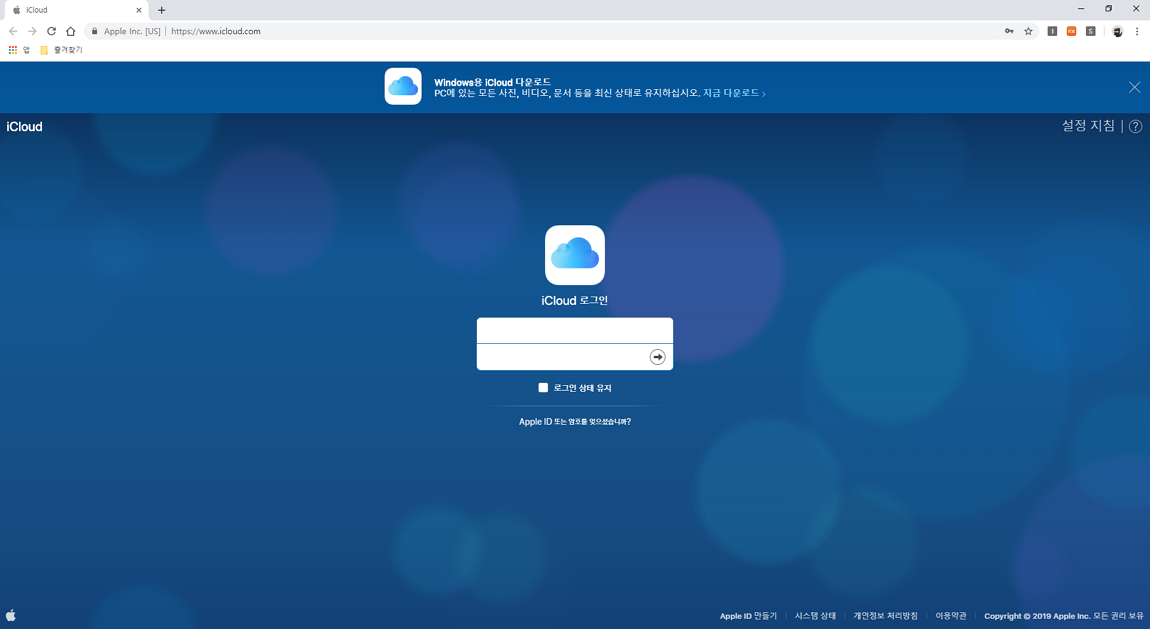Click the iCloud cloud icon in the banner
The width and height of the screenshot is (1150, 629).
403,87
